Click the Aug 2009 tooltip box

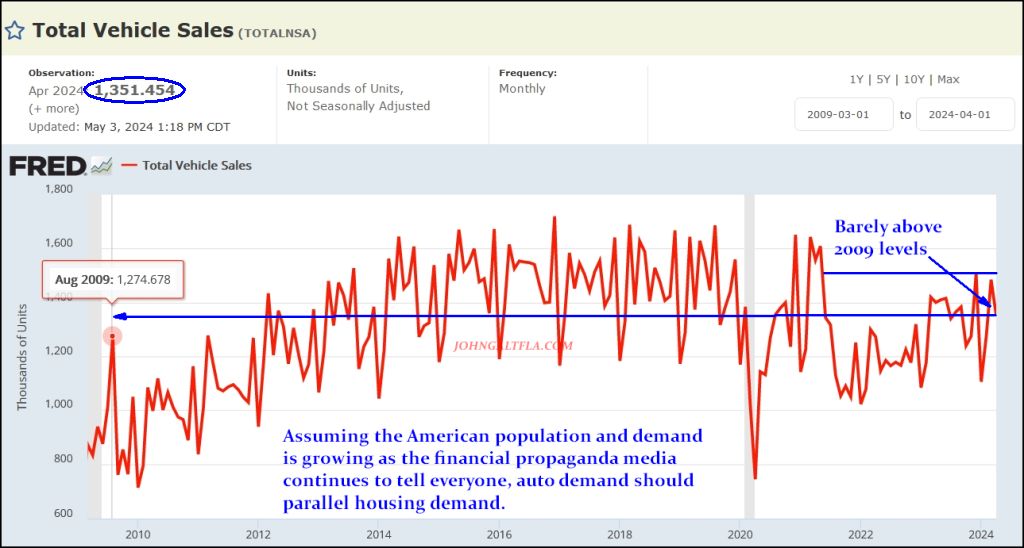coord(113,281)
